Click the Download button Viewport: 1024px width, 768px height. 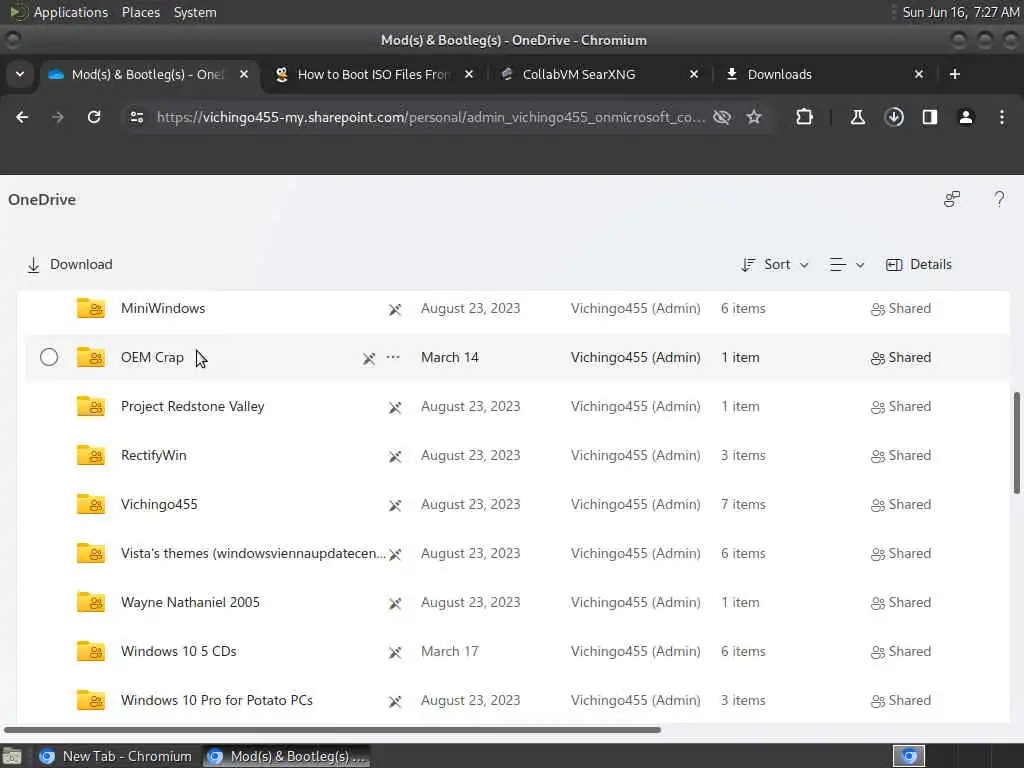click(x=69, y=264)
